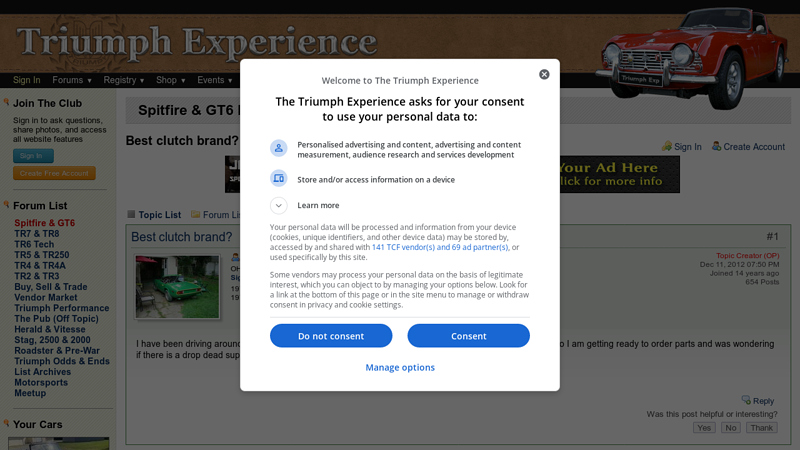800x450 pixels.
Task: Open the Events menu
Action: (215, 80)
